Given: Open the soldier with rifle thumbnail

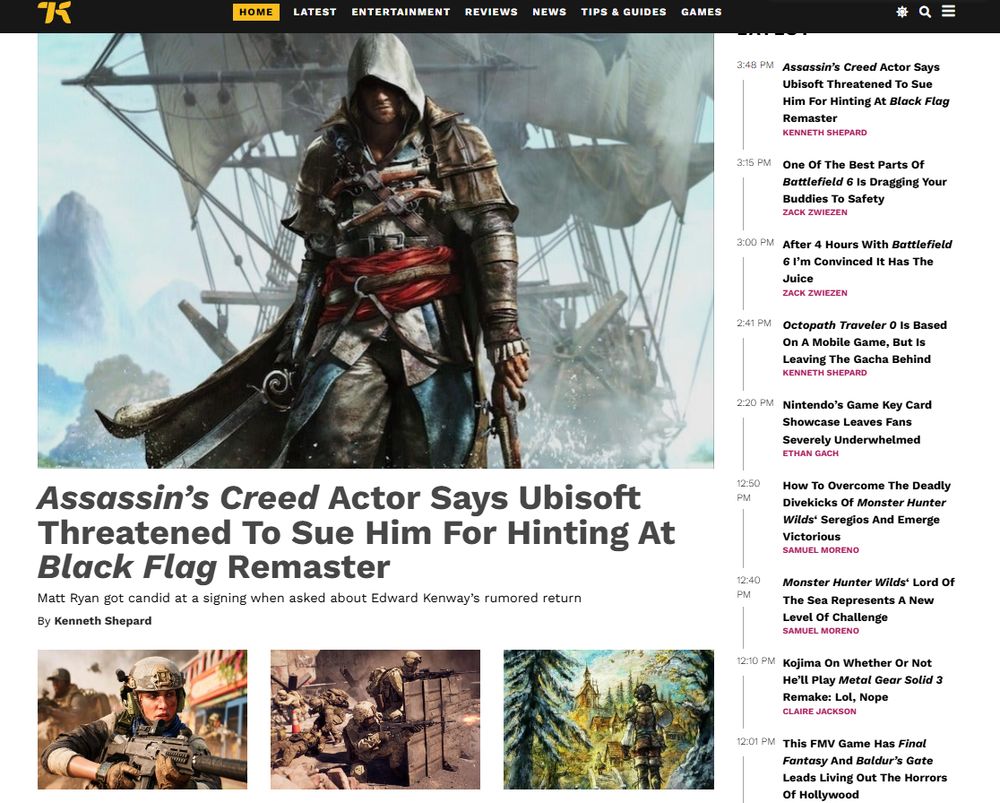Looking at the screenshot, I should 142,719.
